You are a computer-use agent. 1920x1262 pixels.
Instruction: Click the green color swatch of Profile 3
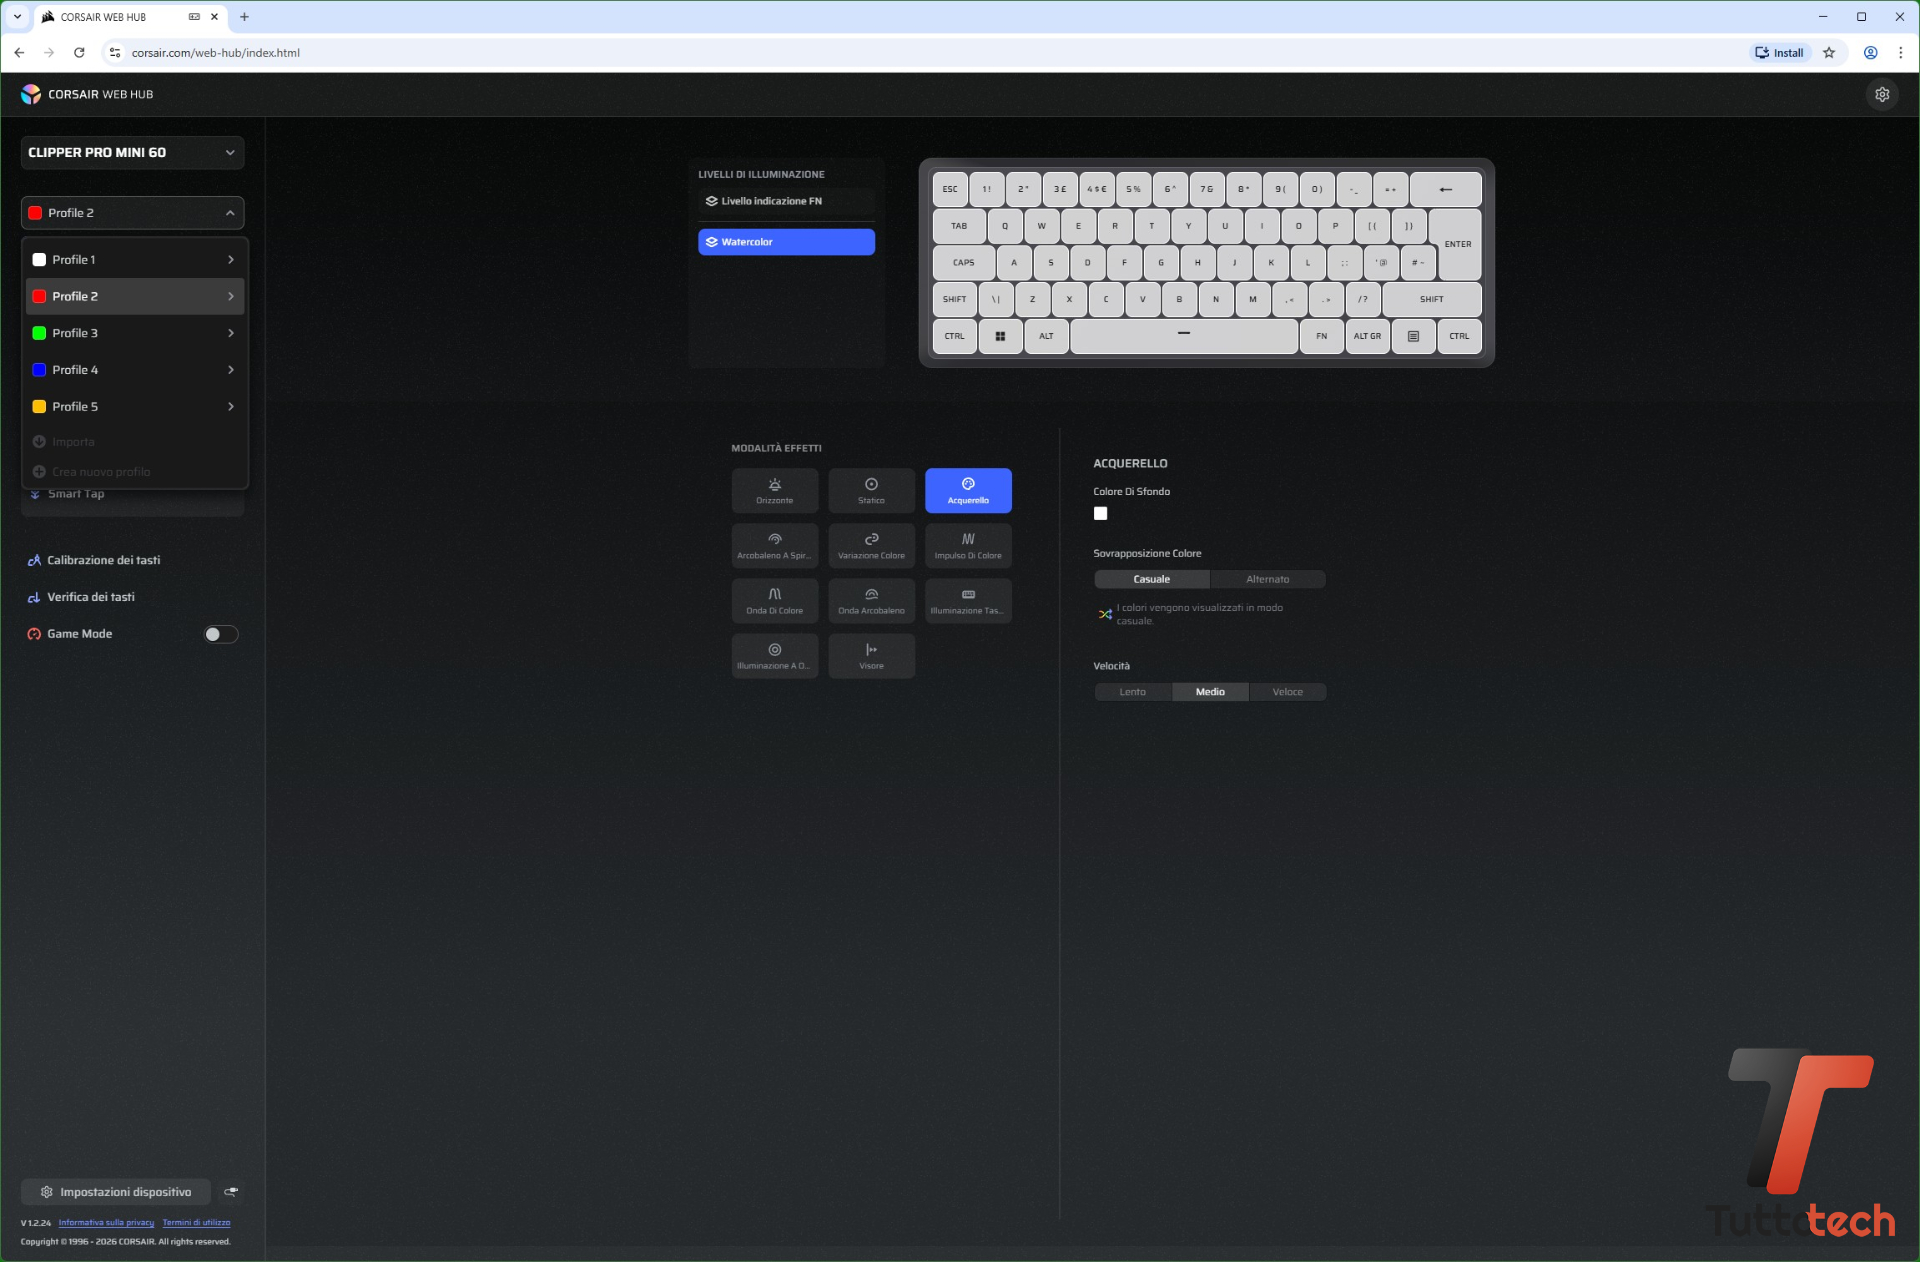point(39,333)
